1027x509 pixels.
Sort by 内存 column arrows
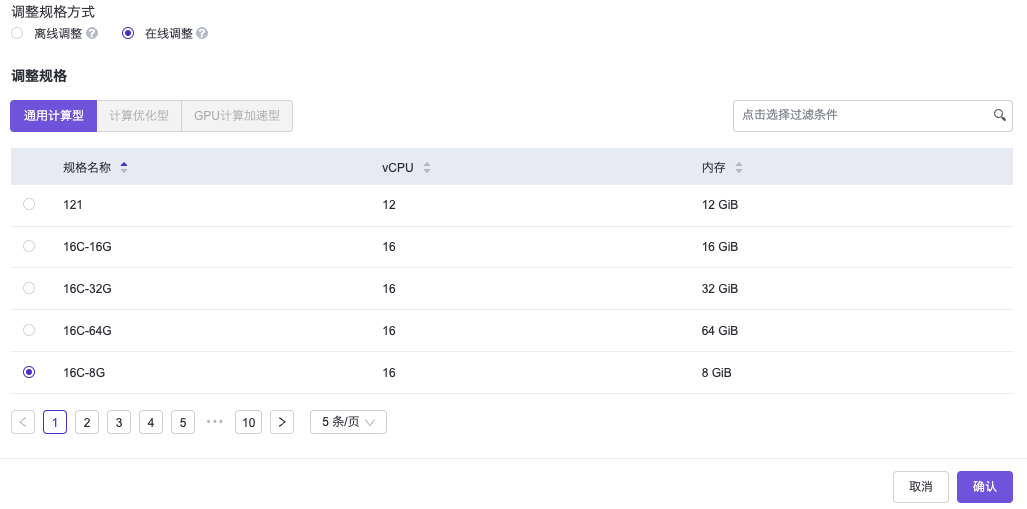click(739, 167)
